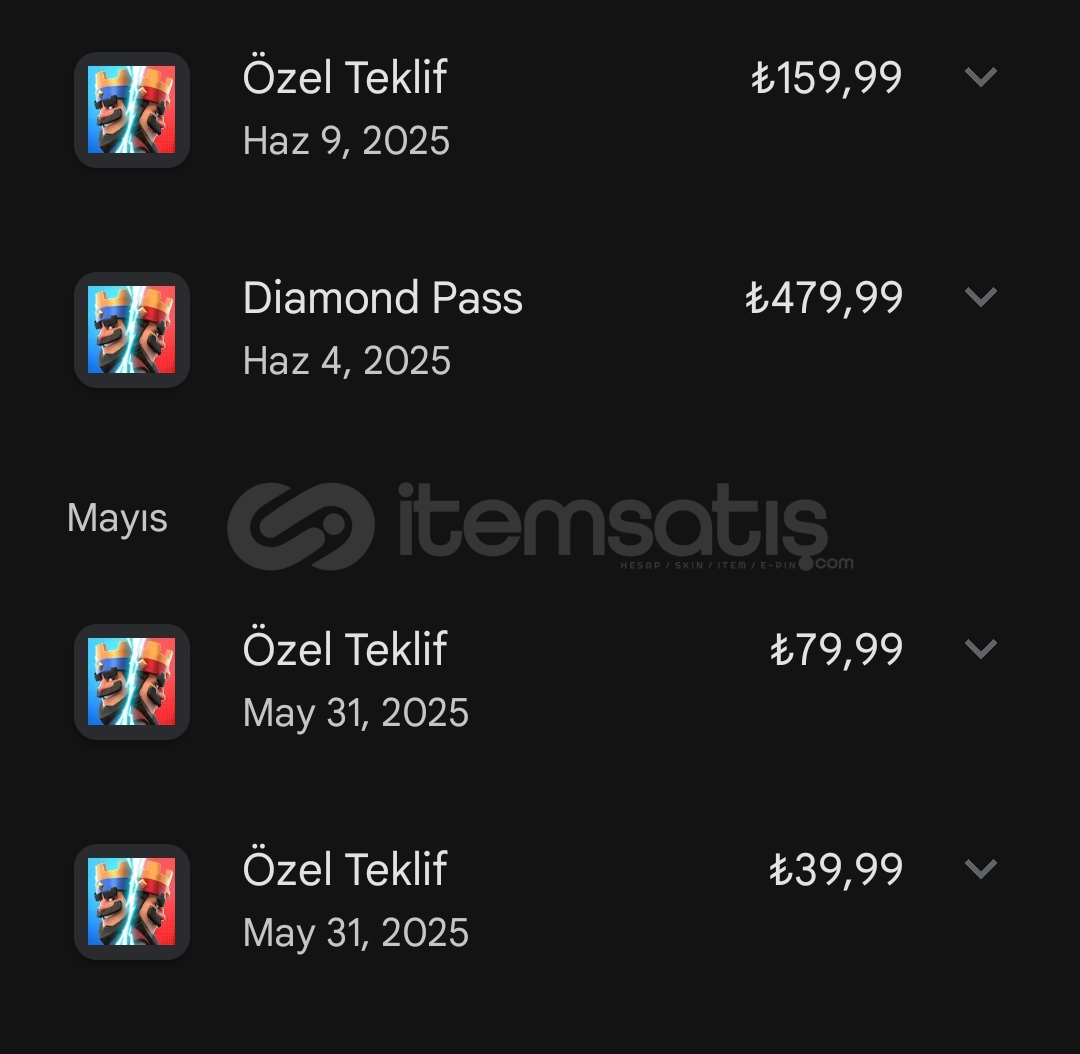Image resolution: width=1080 pixels, height=1054 pixels.
Task: Open game icon of the ₺79,99 purchase
Action: click(x=132, y=681)
